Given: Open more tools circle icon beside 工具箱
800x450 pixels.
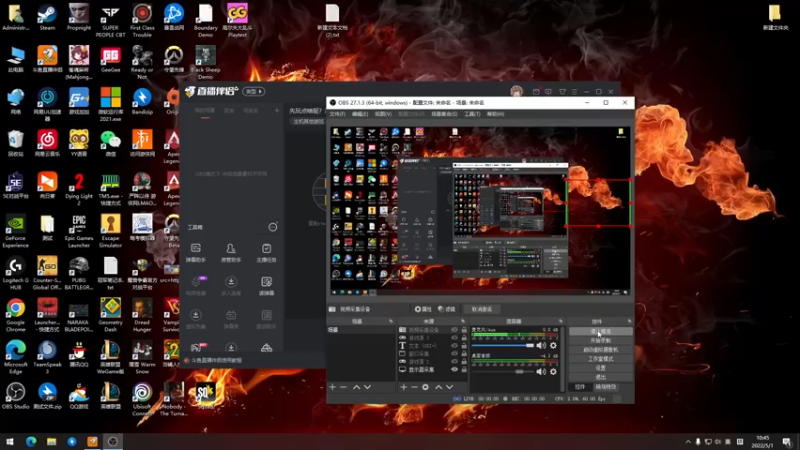Looking at the screenshot, I should point(273,227).
